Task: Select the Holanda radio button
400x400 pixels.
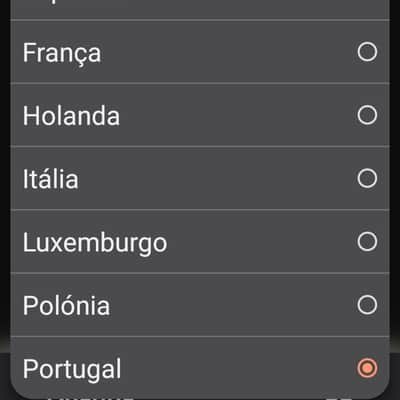Action: (367, 115)
